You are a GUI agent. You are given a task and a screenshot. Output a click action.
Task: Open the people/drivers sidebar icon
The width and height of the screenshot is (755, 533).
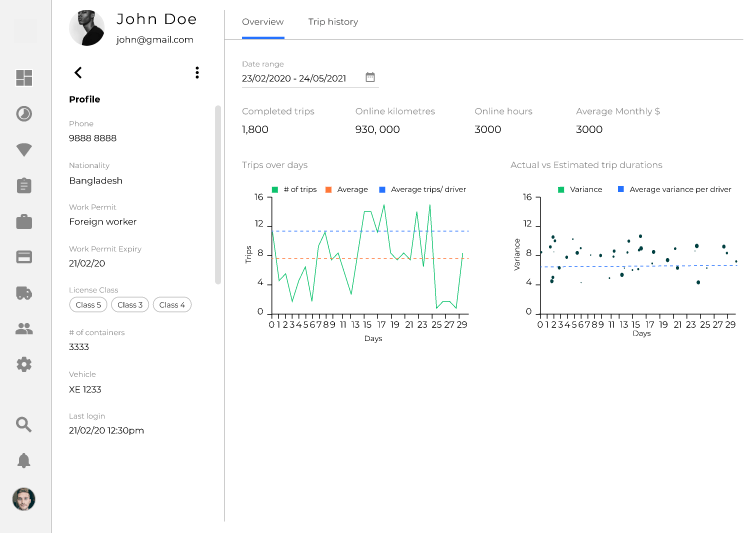pyautogui.click(x=24, y=329)
